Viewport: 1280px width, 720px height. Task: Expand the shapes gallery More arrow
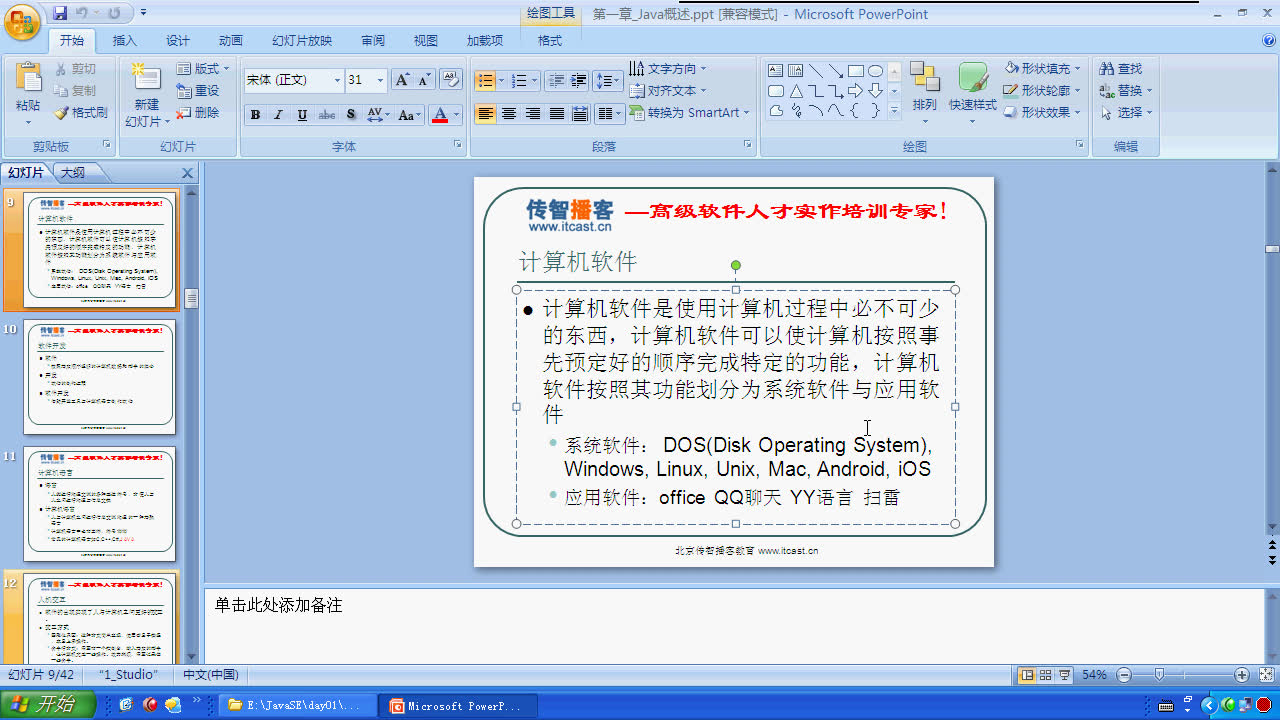pyautogui.click(x=894, y=111)
